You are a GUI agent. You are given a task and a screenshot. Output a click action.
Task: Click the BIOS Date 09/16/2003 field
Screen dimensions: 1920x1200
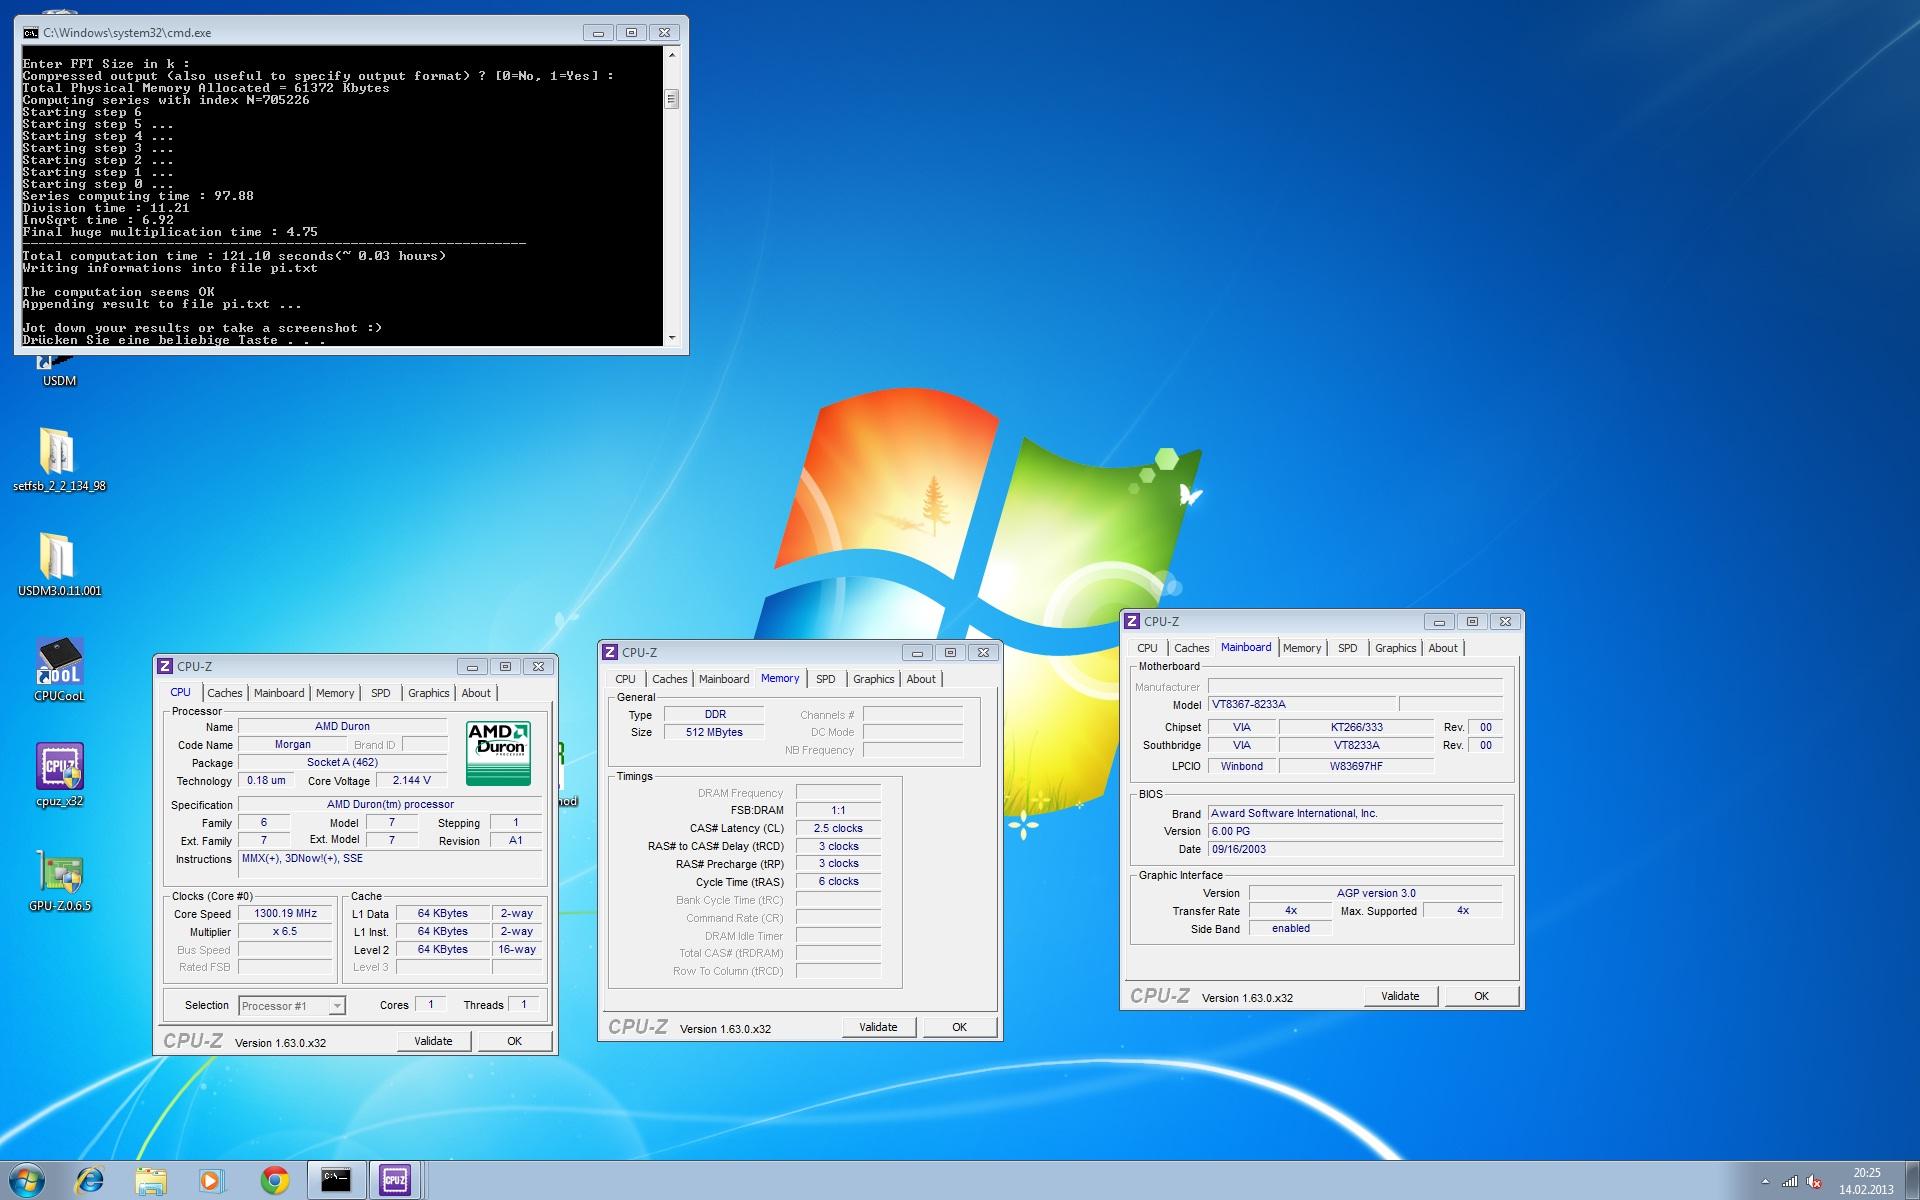coord(1355,849)
